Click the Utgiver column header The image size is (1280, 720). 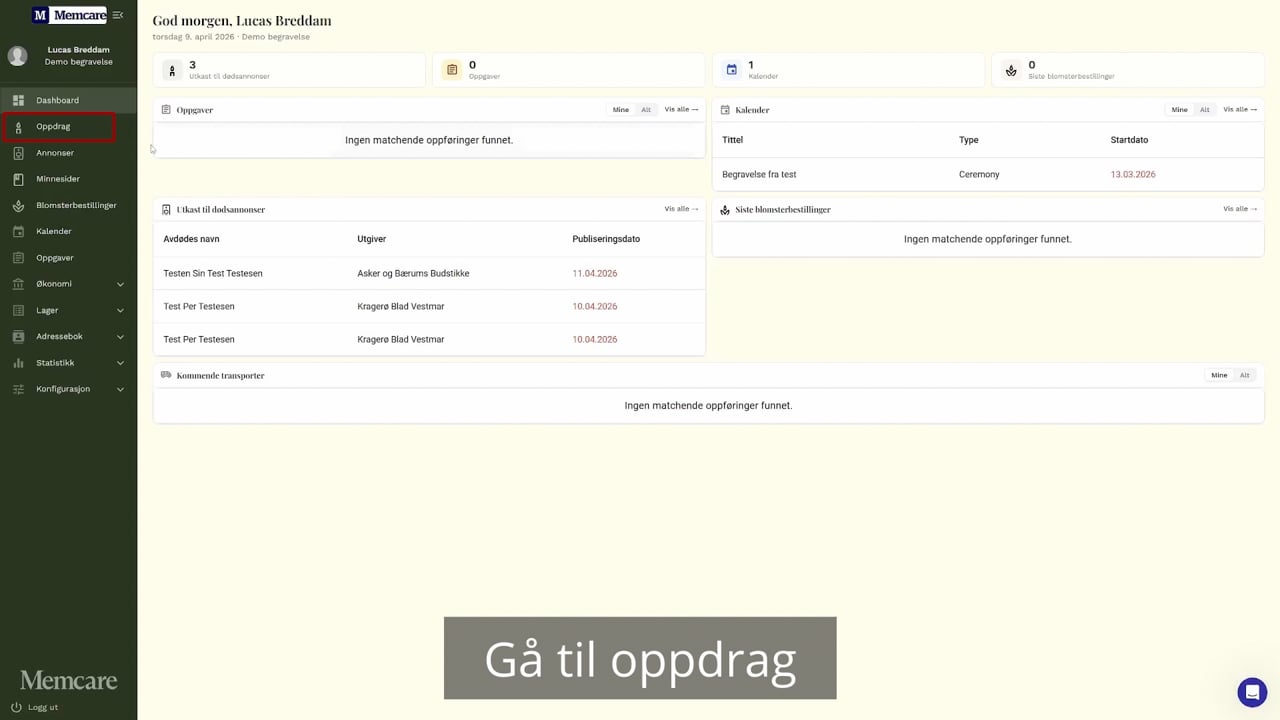coord(371,239)
